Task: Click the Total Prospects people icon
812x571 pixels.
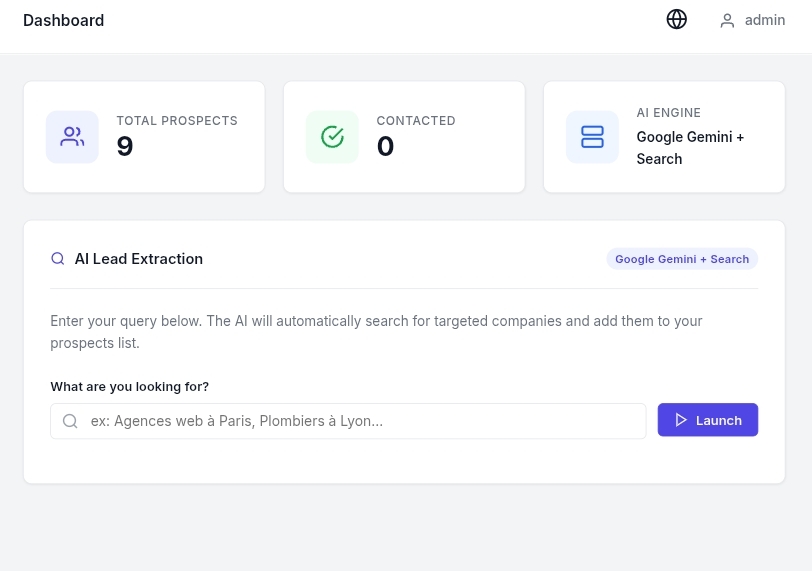Action: 72,137
